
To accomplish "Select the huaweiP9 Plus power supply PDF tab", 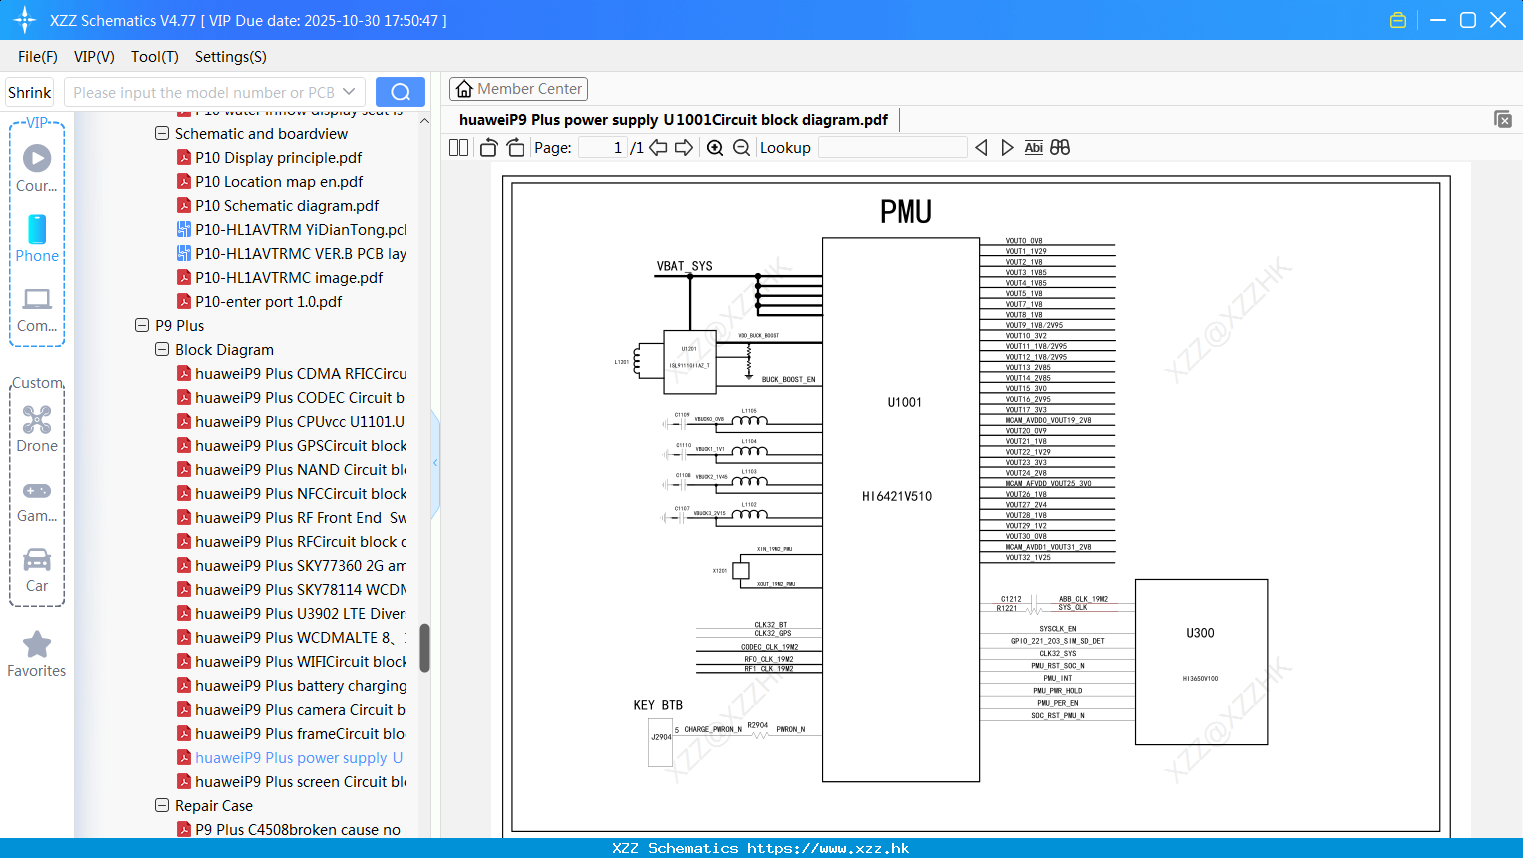I will (673, 119).
